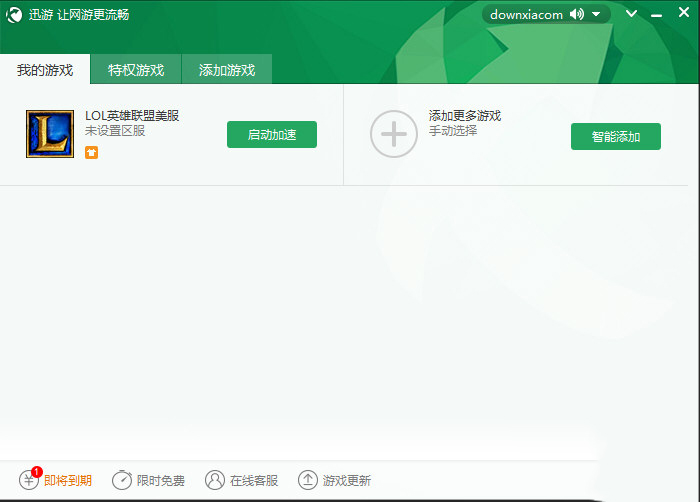The width and height of the screenshot is (700, 502).
Task: Minimize the Xunyou window
Action: pos(656,15)
